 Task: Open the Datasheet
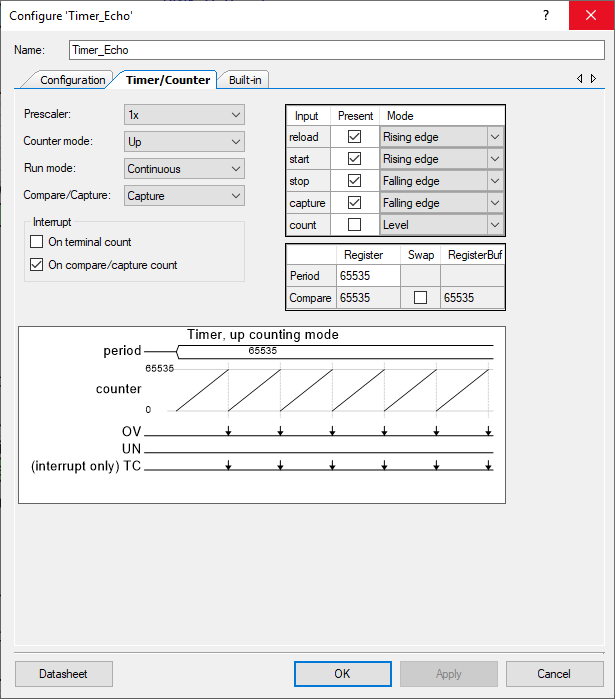(64, 674)
